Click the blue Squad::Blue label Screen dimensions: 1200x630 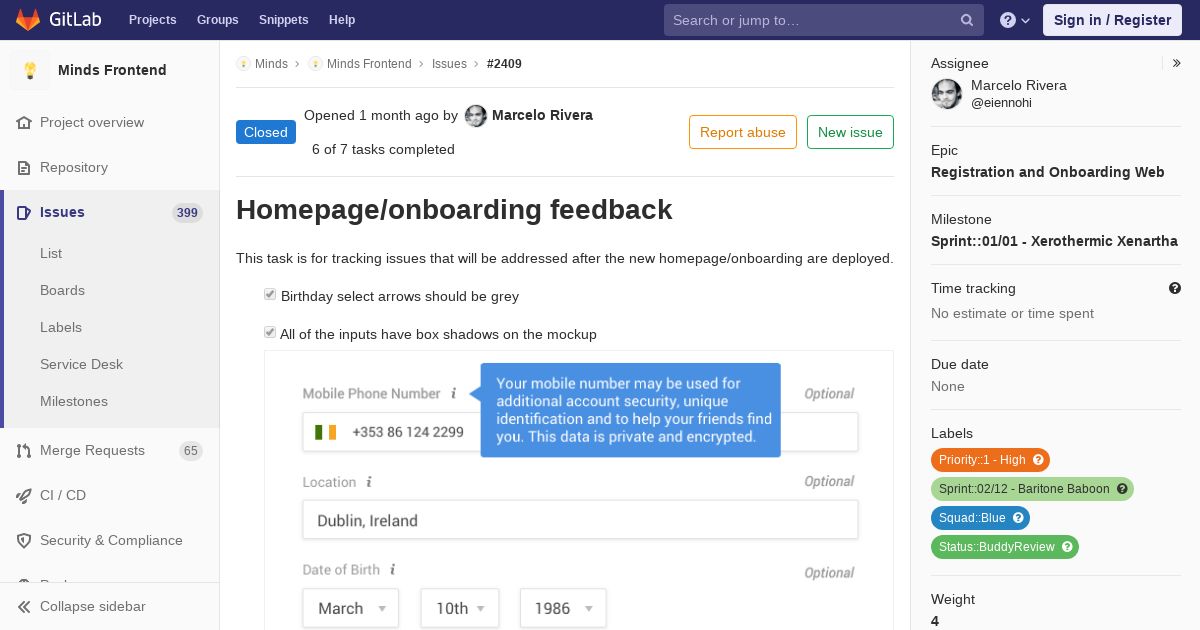(x=980, y=518)
